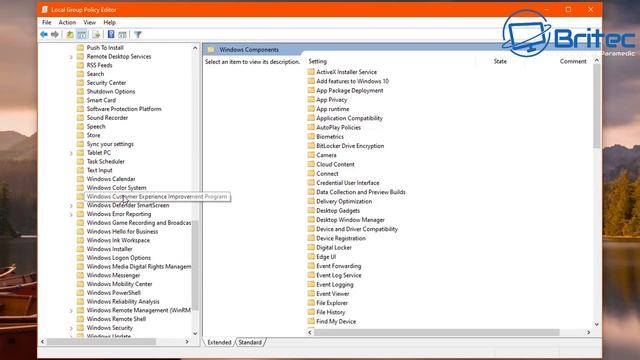The width and height of the screenshot is (640, 360).
Task: Click folder icon next to Edge UI
Action: pos(311,256)
